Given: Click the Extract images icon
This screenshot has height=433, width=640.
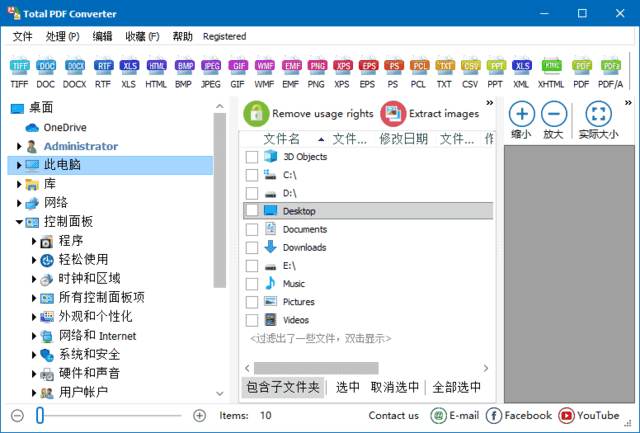Looking at the screenshot, I should pos(393,113).
